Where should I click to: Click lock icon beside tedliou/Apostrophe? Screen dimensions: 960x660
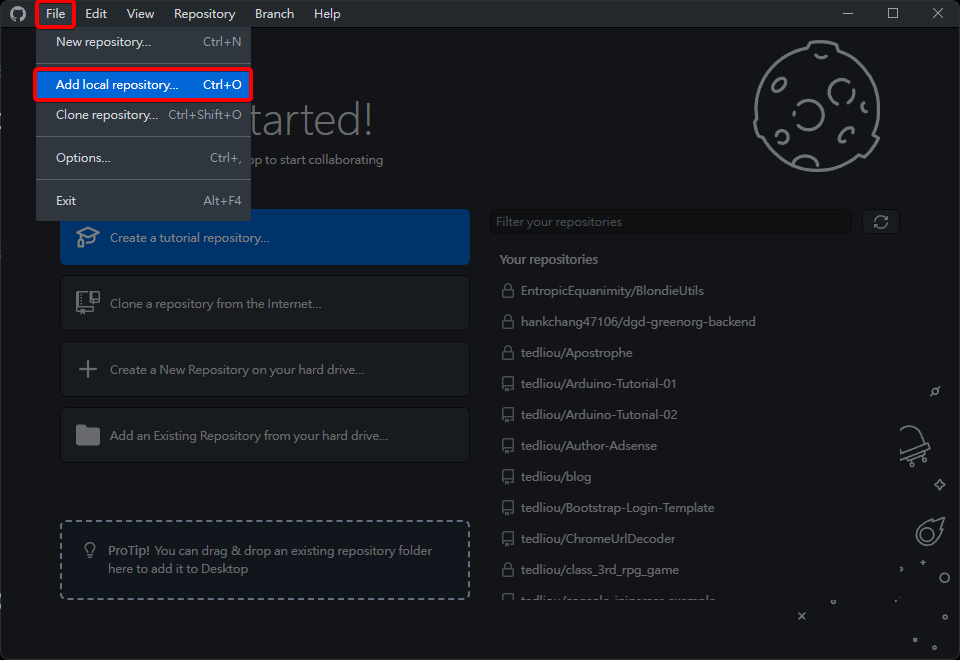pyautogui.click(x=508, y=353)
